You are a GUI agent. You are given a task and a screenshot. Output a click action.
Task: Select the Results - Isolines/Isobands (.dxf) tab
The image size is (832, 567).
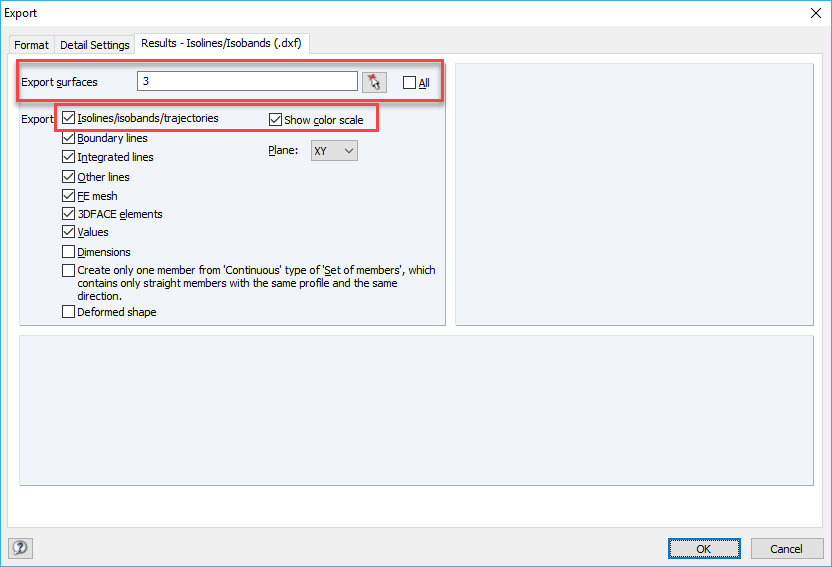coord(221,43)
